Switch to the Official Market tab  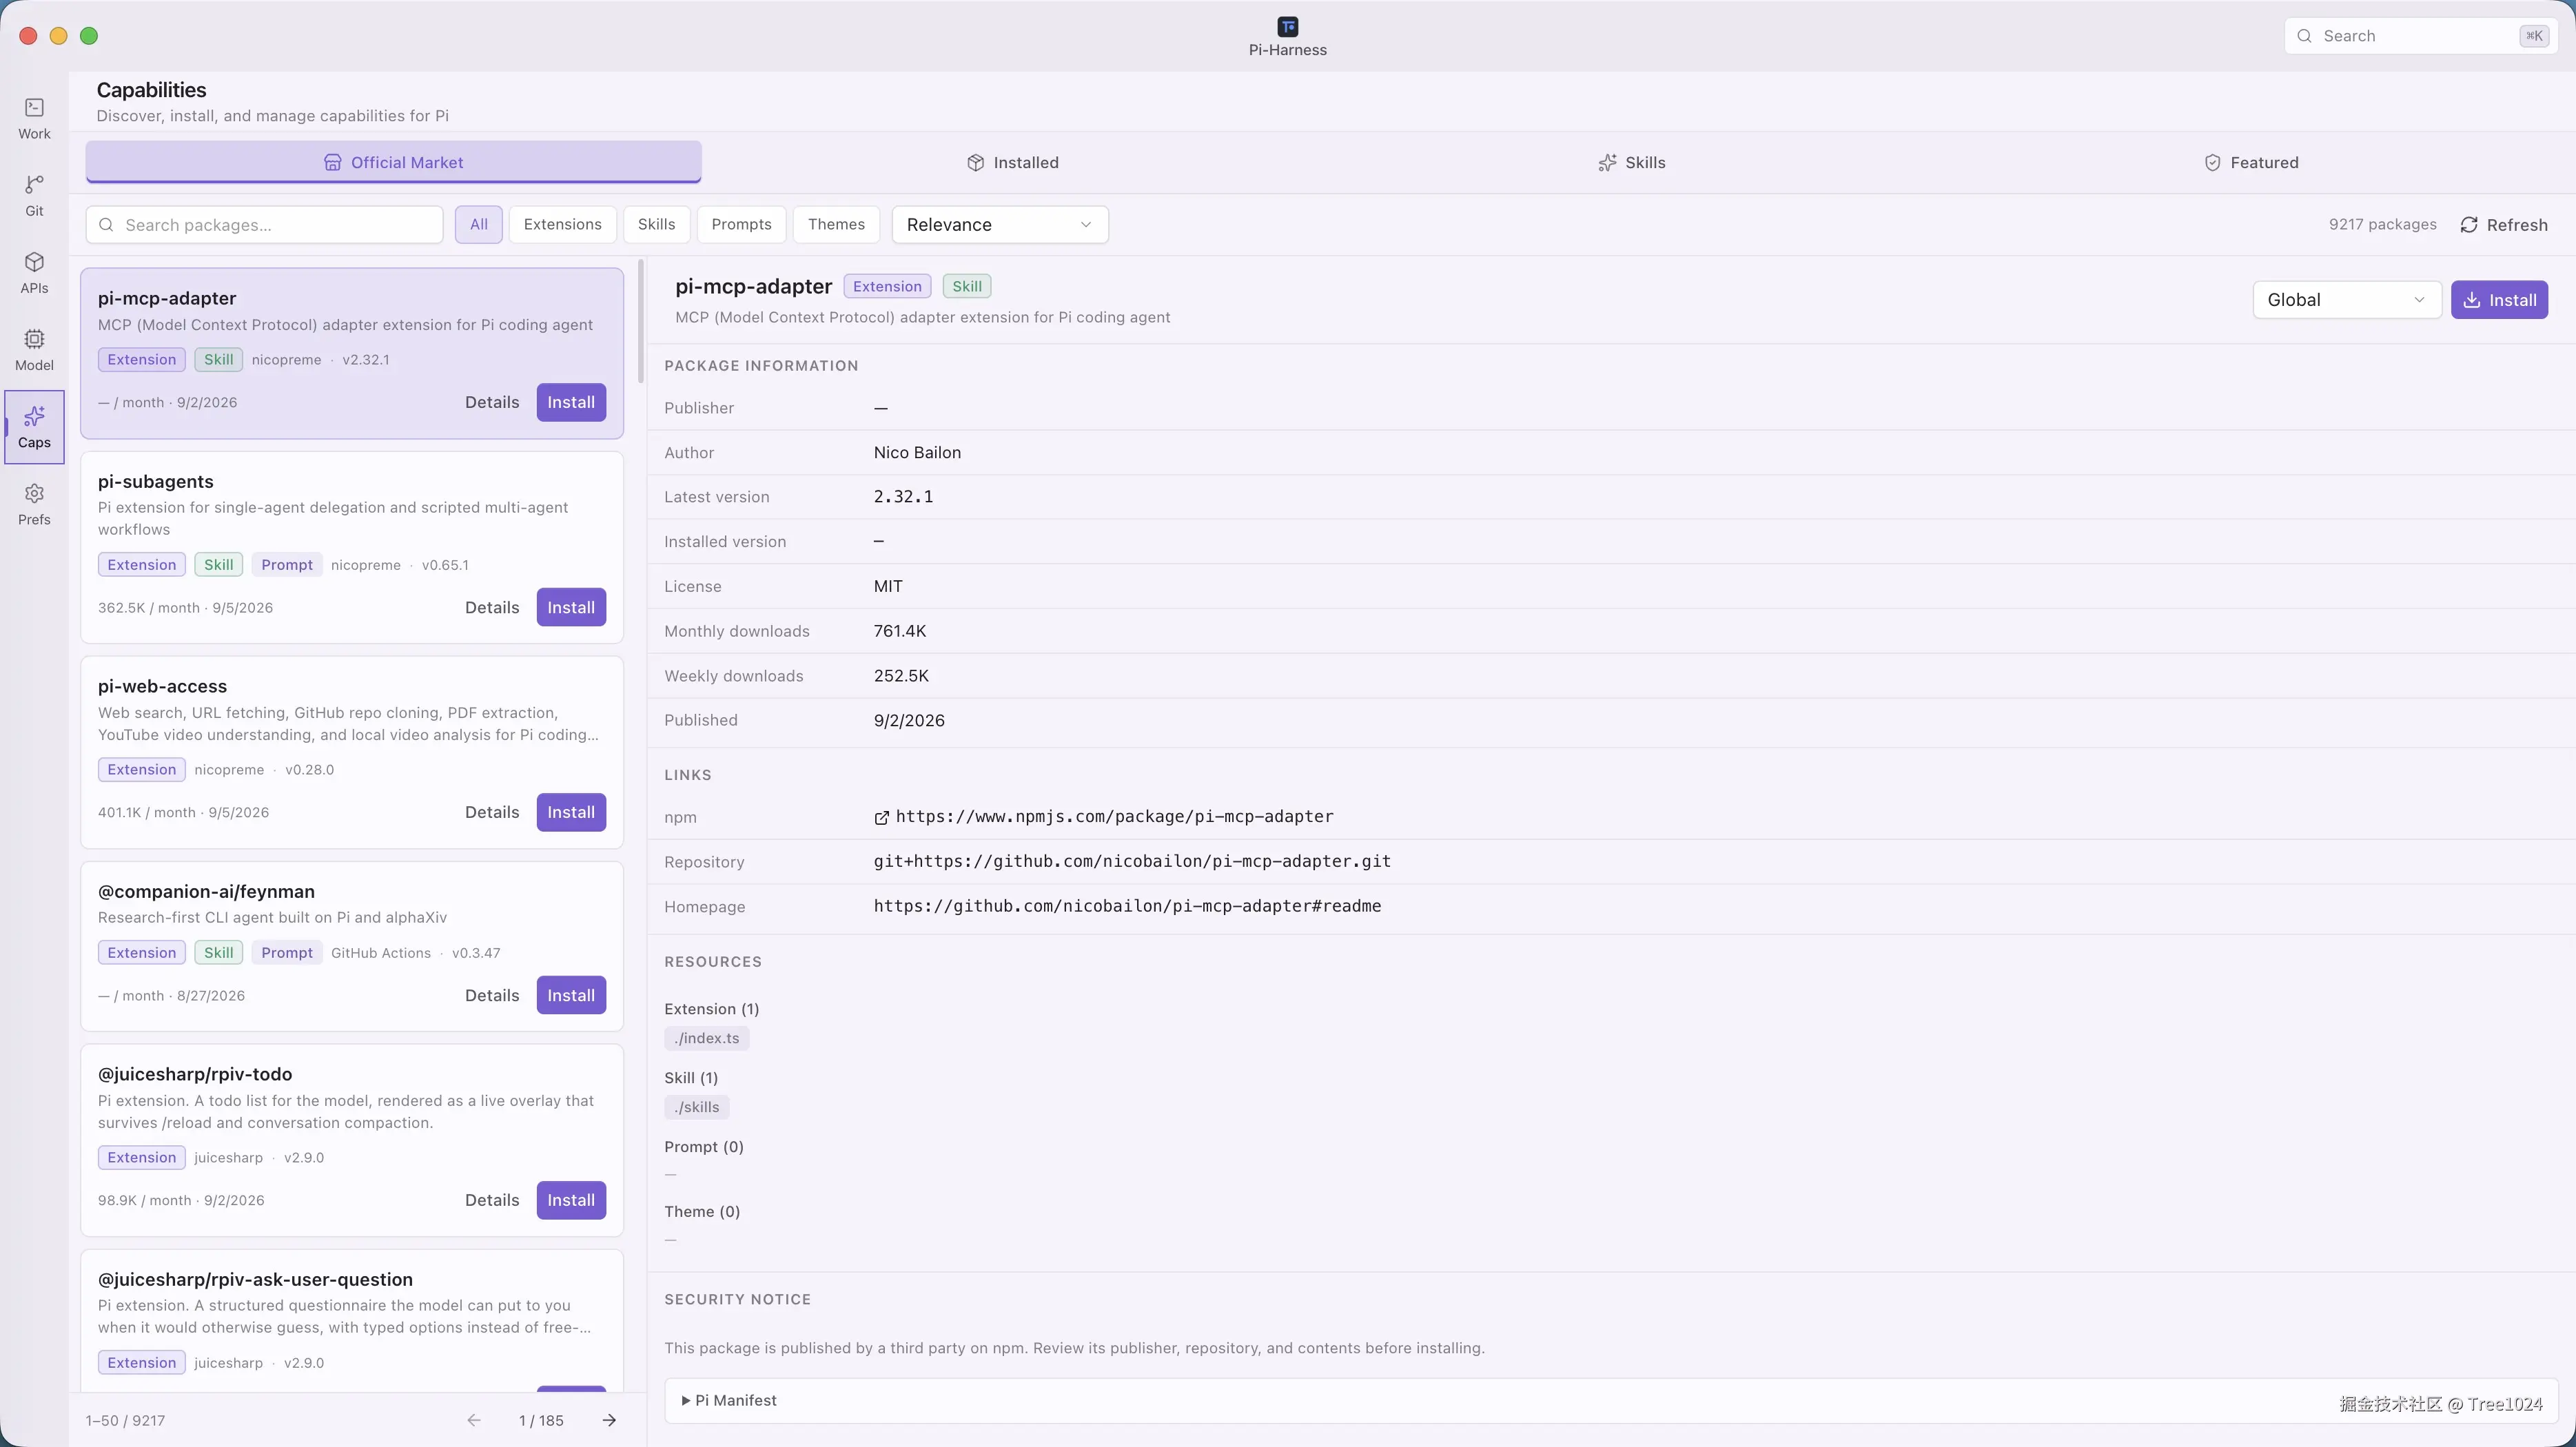click(393, 162)
